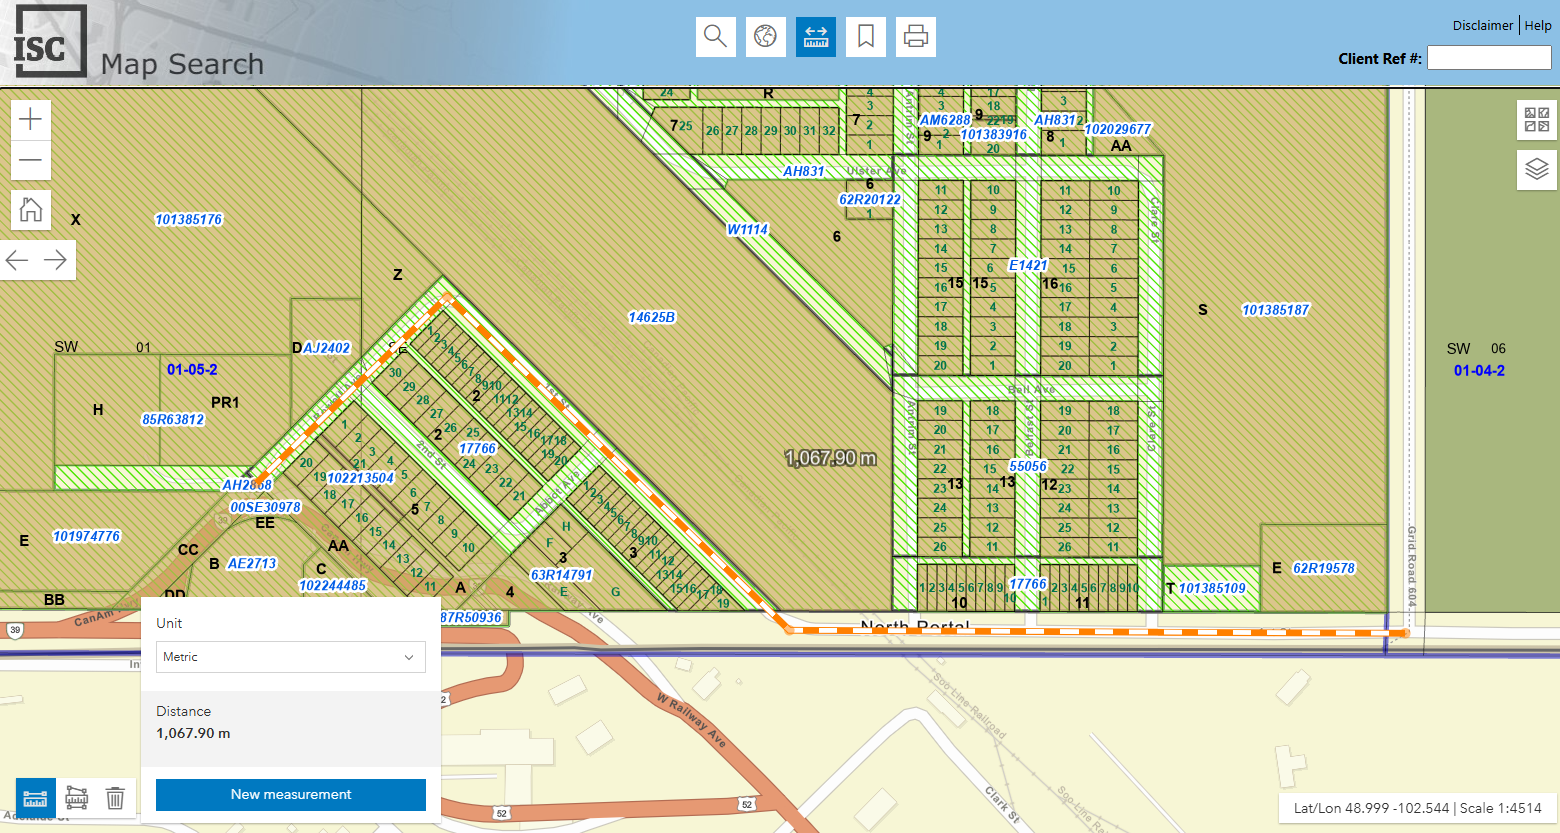Zoom in on the map
The height and width of the screenshot is (833, 1560).
(x=31, y=119)
